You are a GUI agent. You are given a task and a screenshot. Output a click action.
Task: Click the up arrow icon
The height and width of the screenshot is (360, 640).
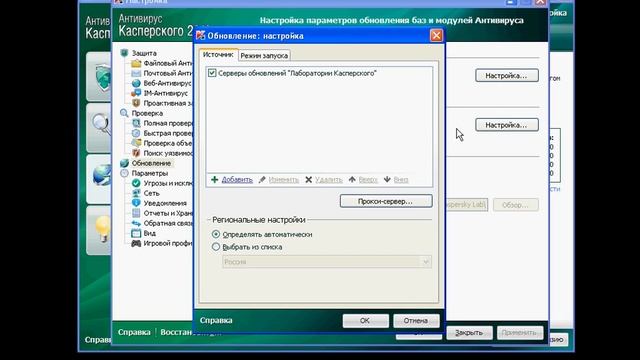(352, 180)
